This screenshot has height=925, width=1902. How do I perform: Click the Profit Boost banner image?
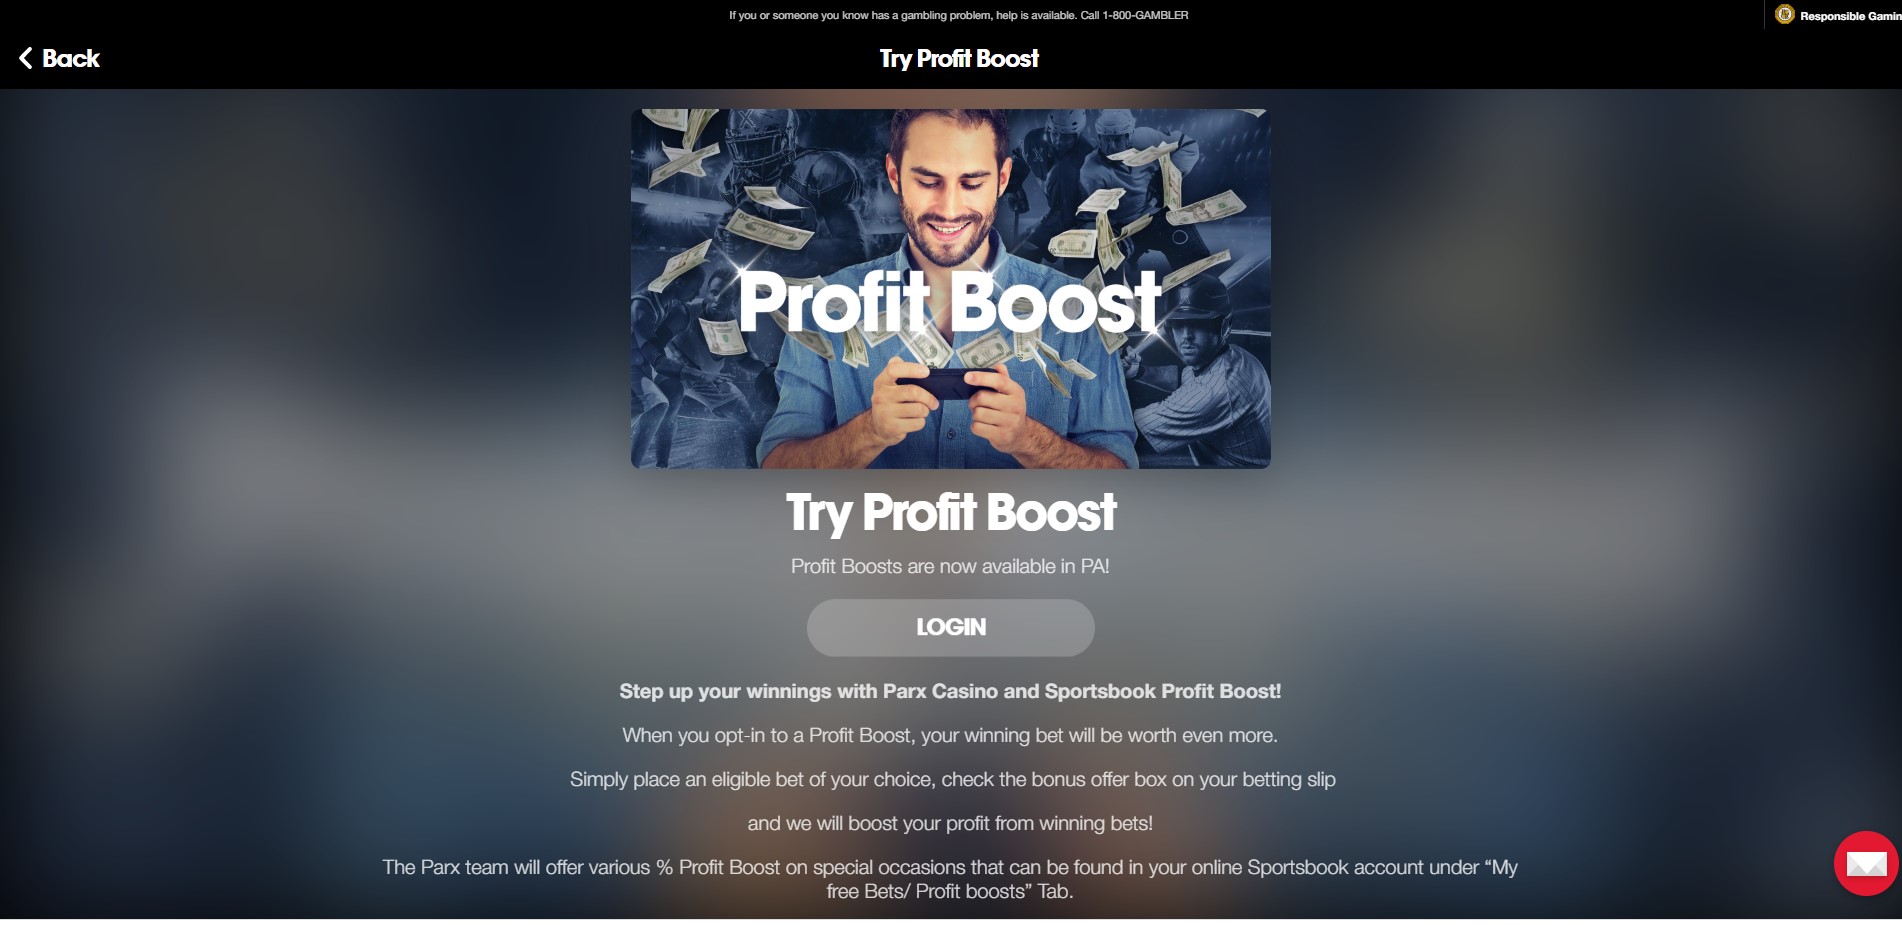(951, 289)
